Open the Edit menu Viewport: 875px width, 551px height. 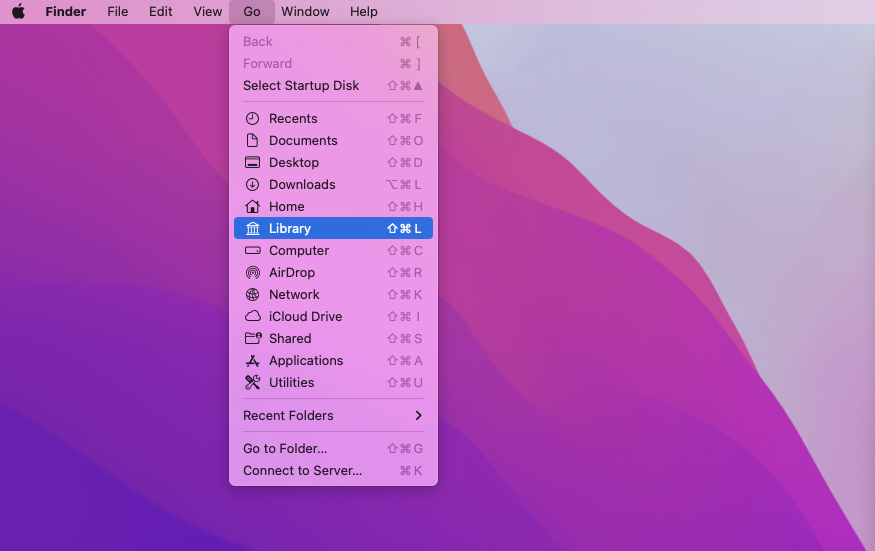point(161,11)
